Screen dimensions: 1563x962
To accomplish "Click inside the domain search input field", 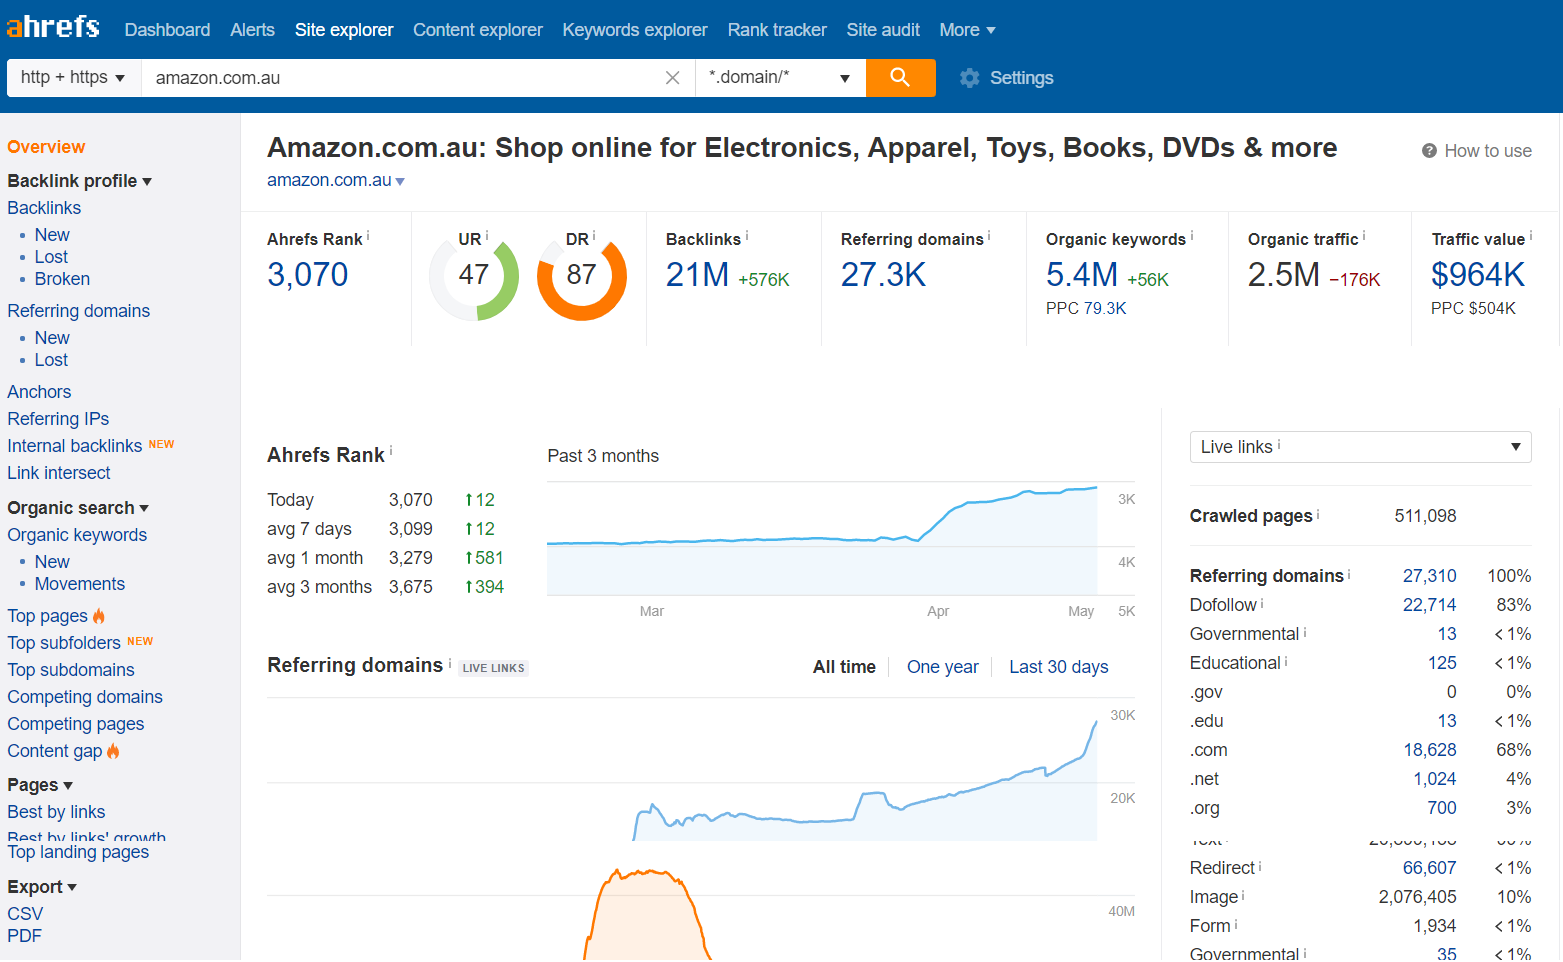I will pyautogui.click(x=400, y=78).
